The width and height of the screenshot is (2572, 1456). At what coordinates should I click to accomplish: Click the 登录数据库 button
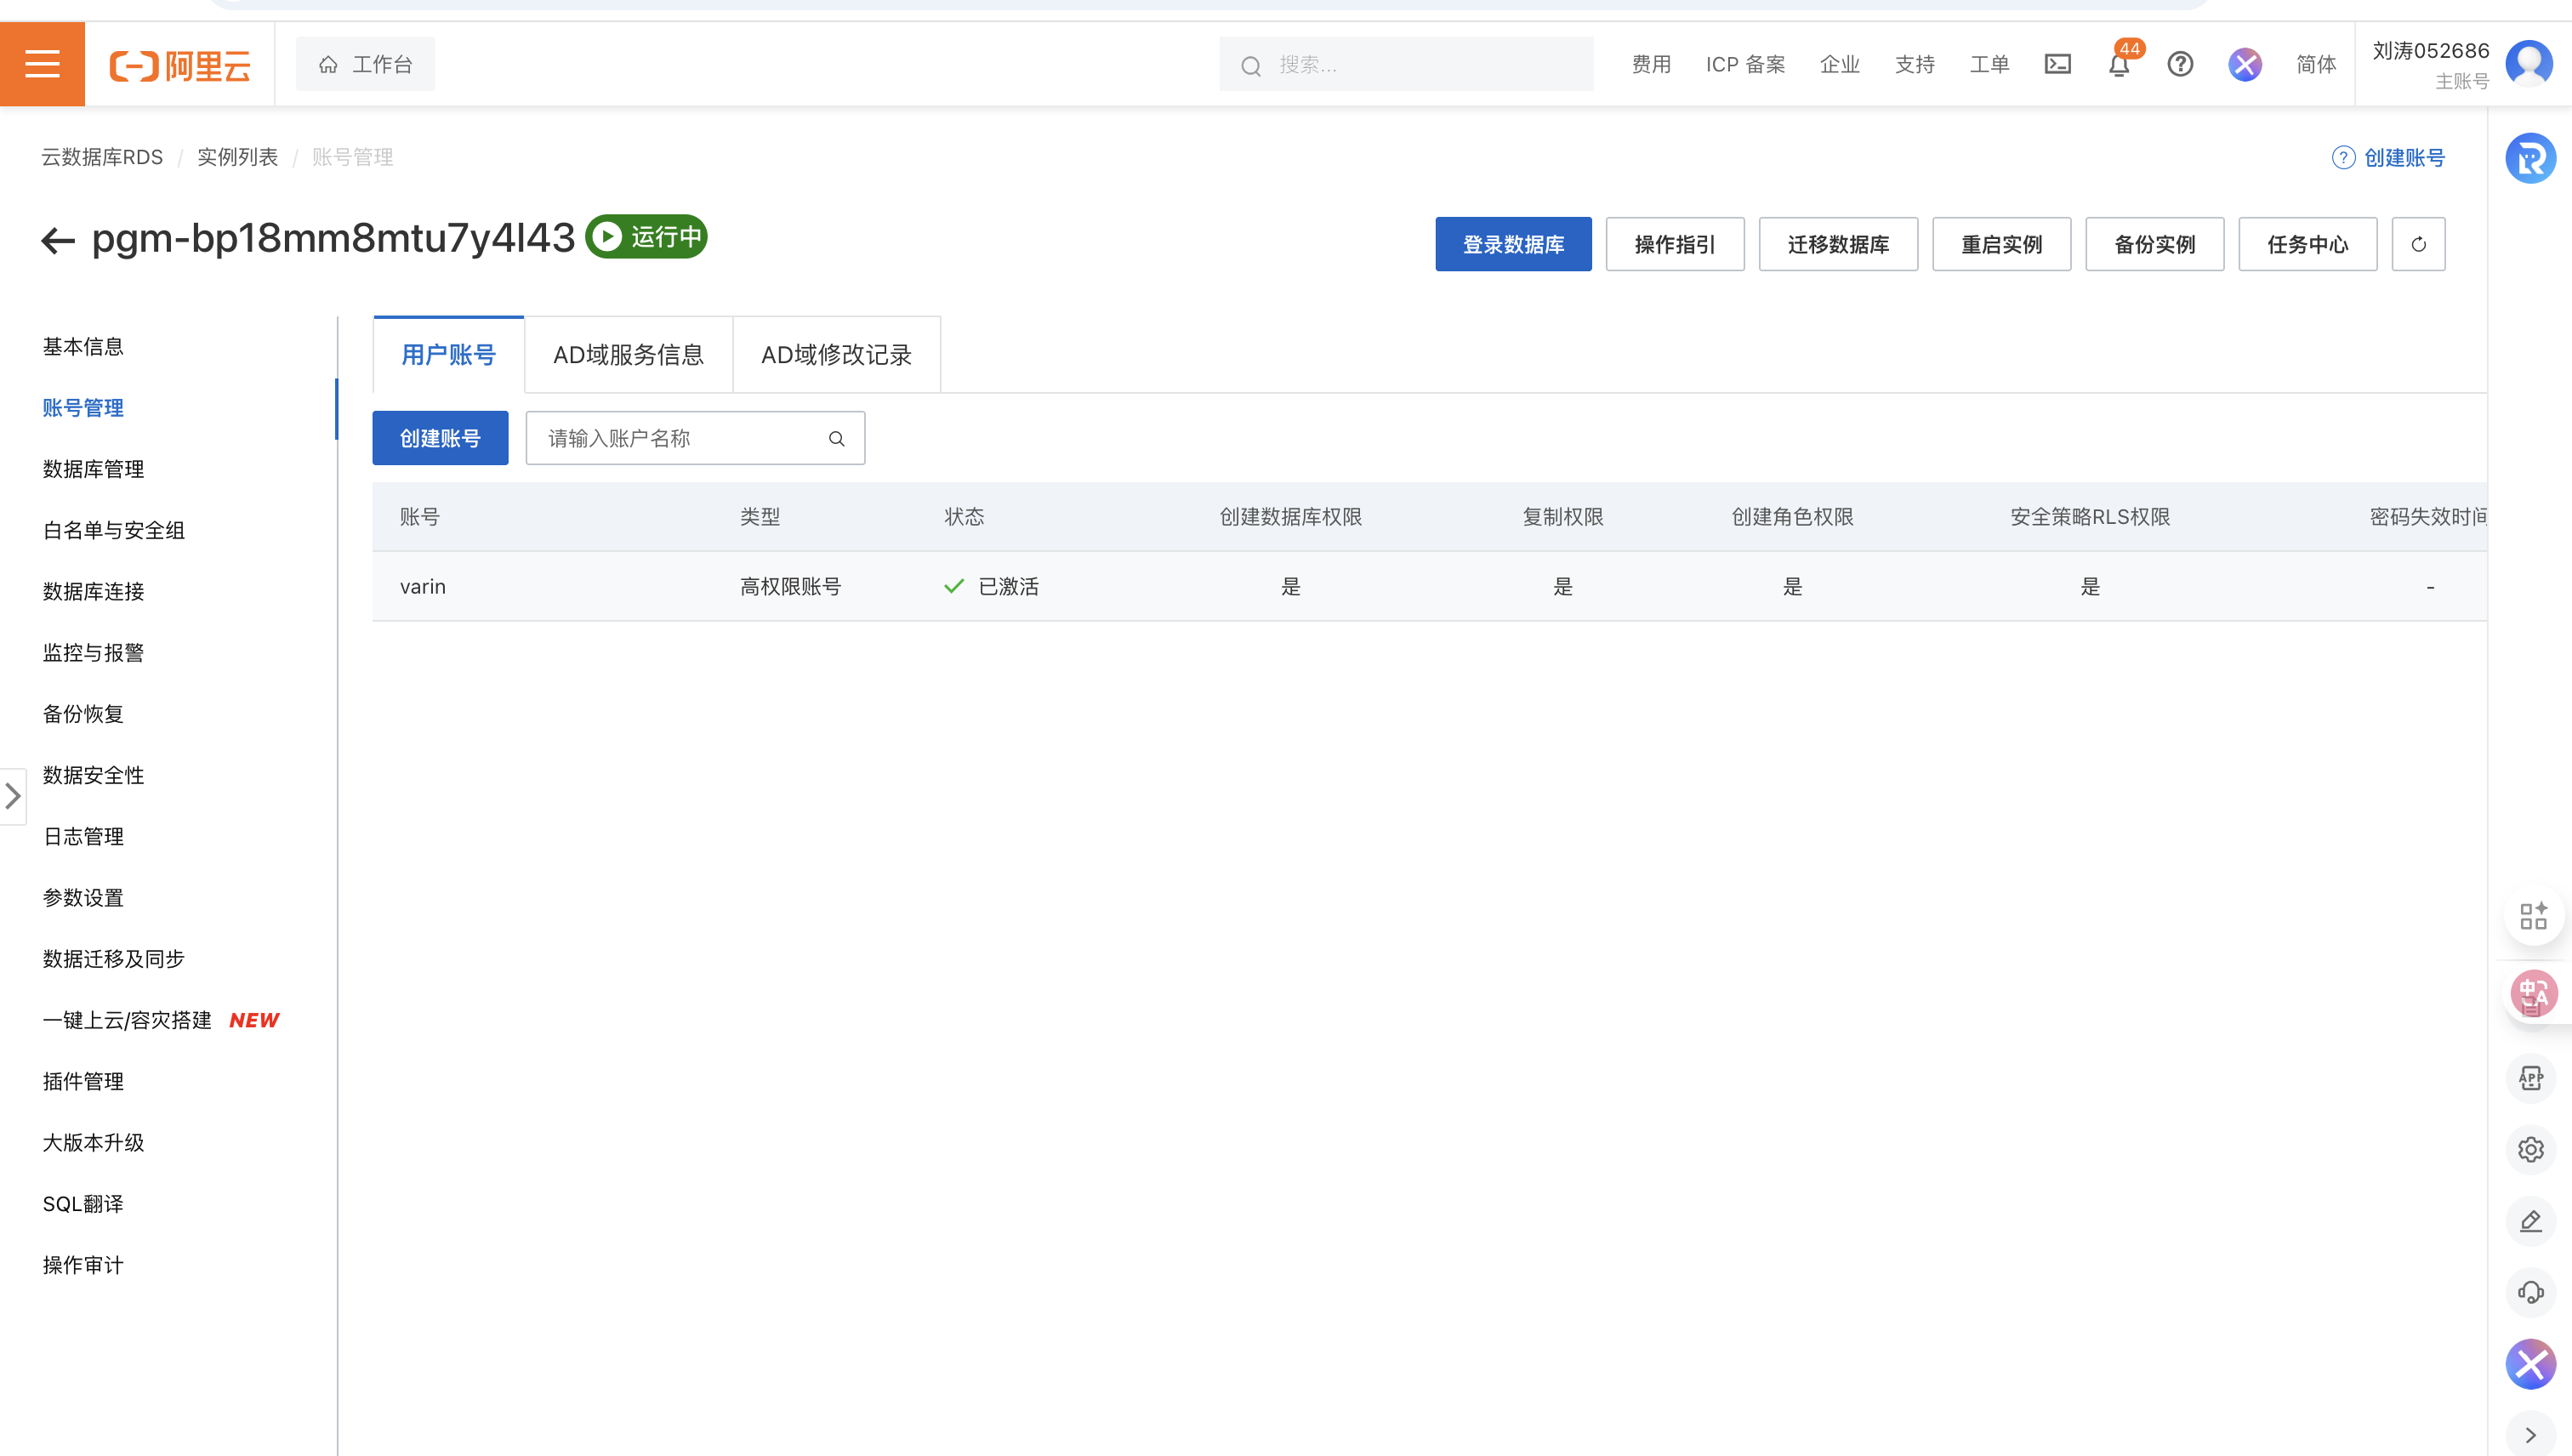coord(1513,244)
